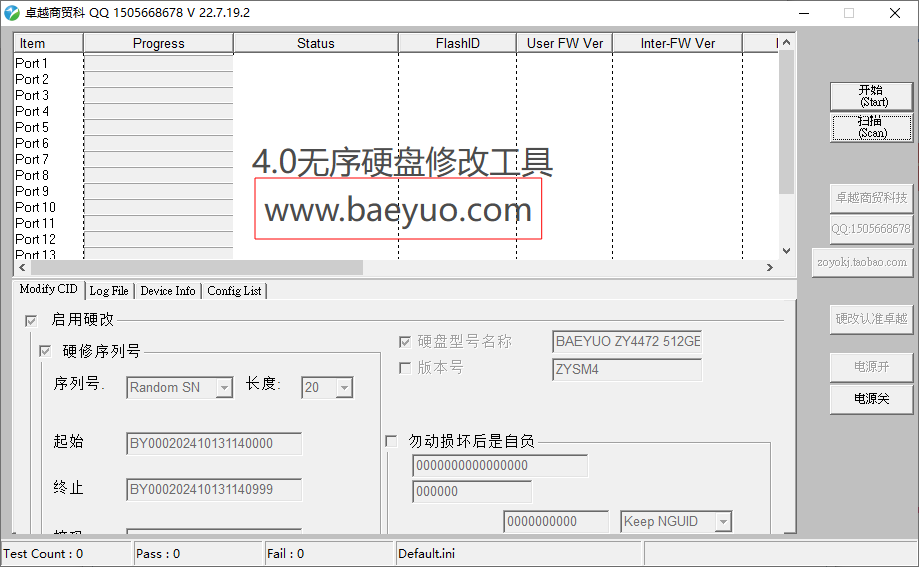This screenshot has width=919, height=567.
Task: Toggle the 硬盘型号名称 checkbox
Action: tap(404, 341)
